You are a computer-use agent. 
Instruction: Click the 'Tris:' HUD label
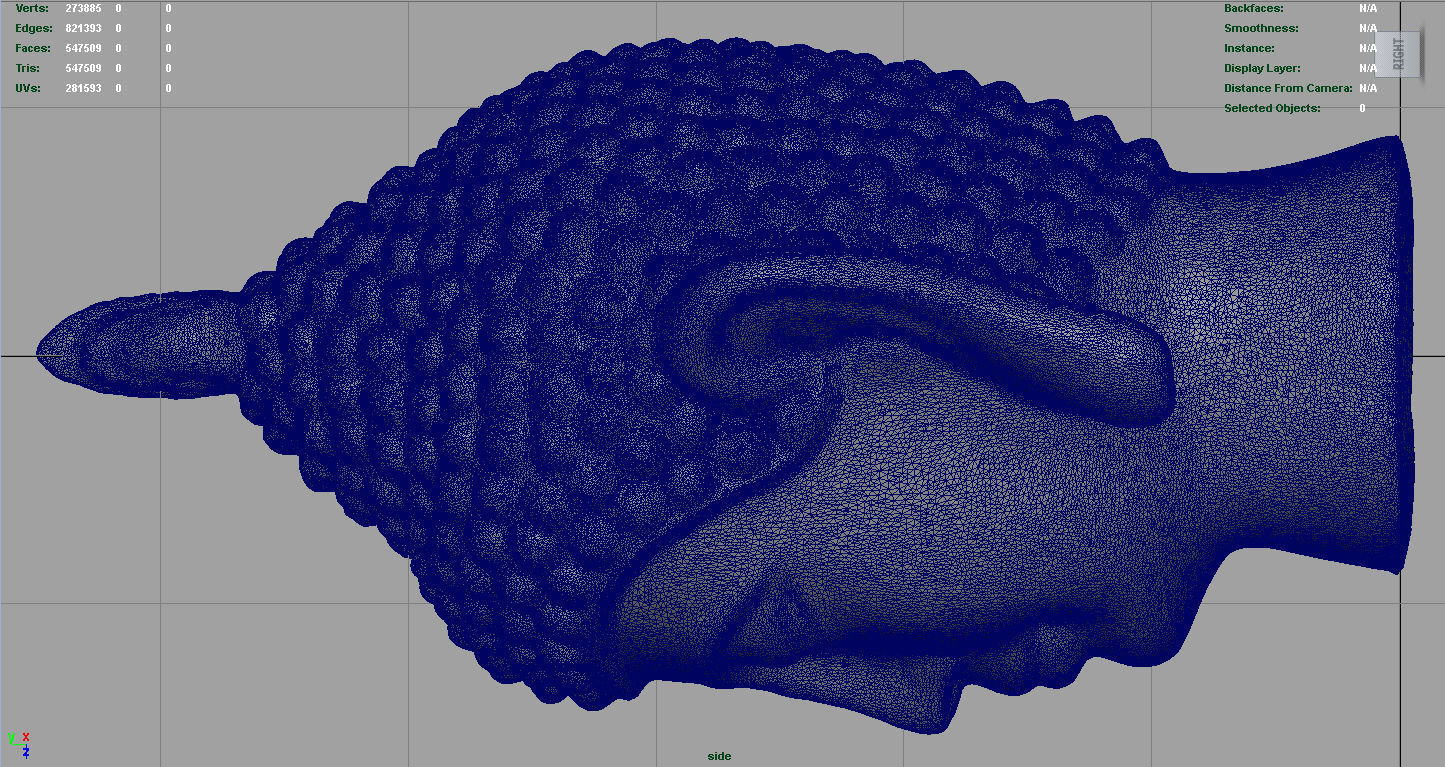(x=30, y=68)
